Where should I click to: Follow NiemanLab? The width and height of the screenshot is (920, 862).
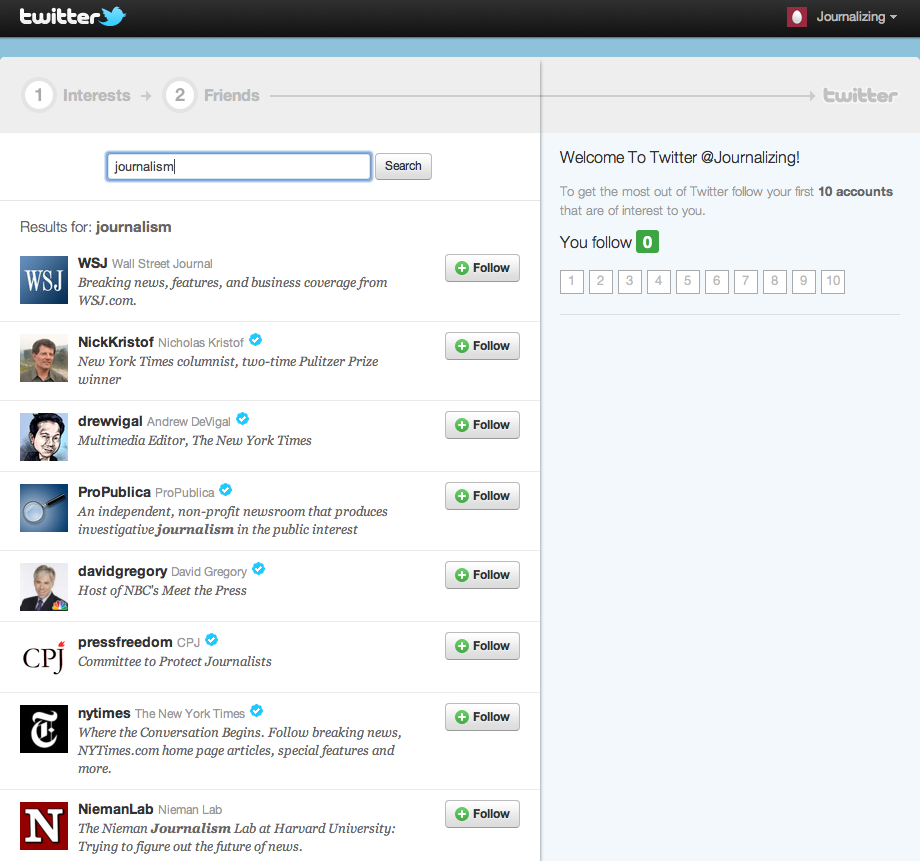click(x=482, y=814)
